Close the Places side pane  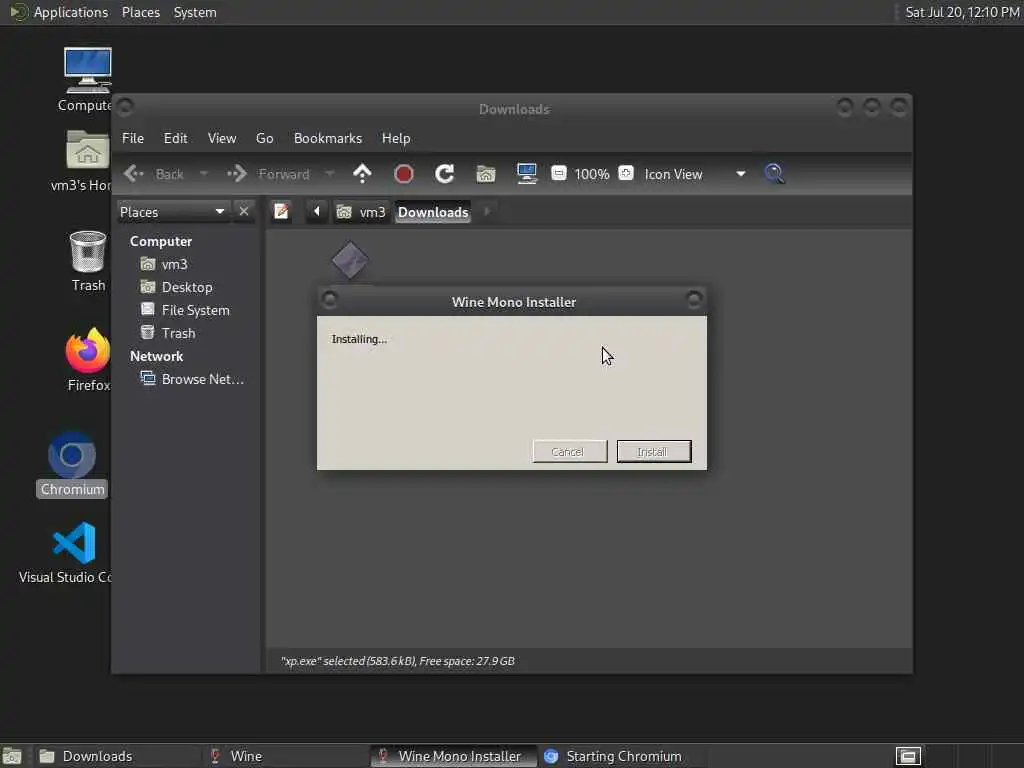[x=244, y=212]
